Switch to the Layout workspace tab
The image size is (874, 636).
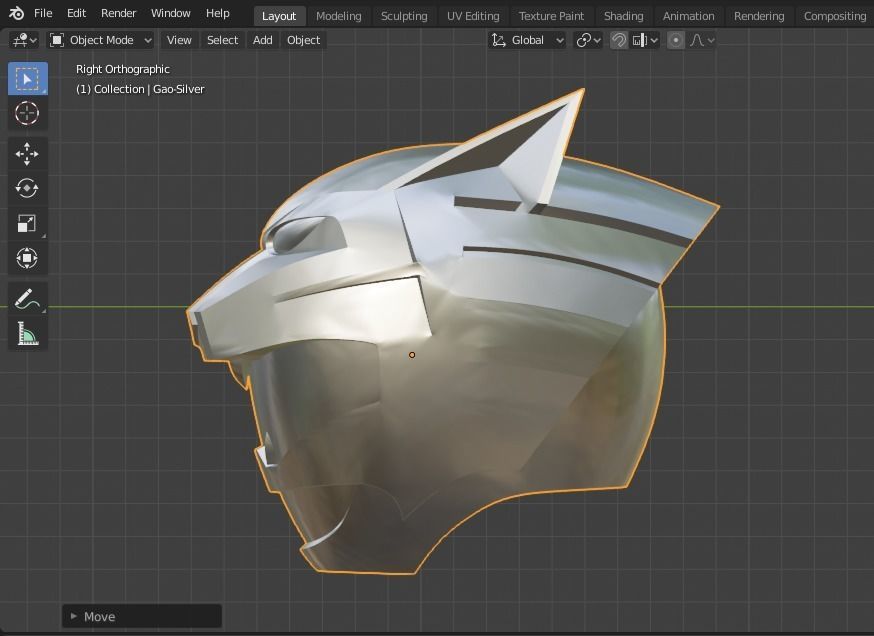(279, 16)
